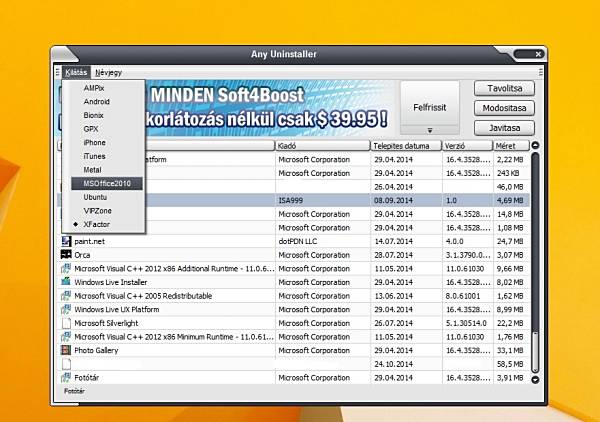
Task: Click the Visual C++ 2005 Redistributable icon
Action: point(66,296)
